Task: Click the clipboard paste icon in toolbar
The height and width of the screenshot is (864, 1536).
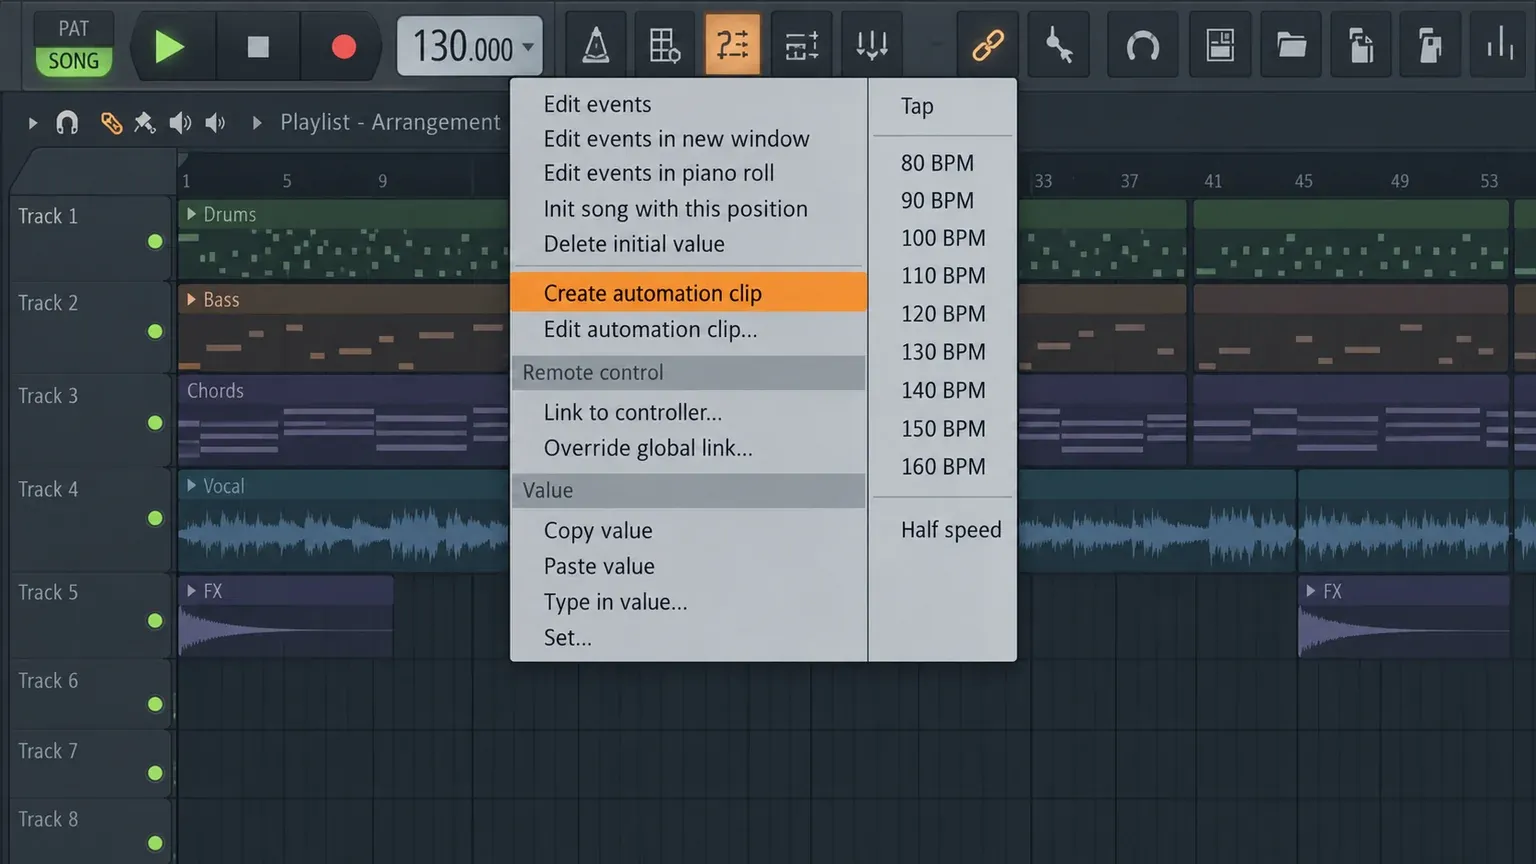Action: coord(1430,45)
